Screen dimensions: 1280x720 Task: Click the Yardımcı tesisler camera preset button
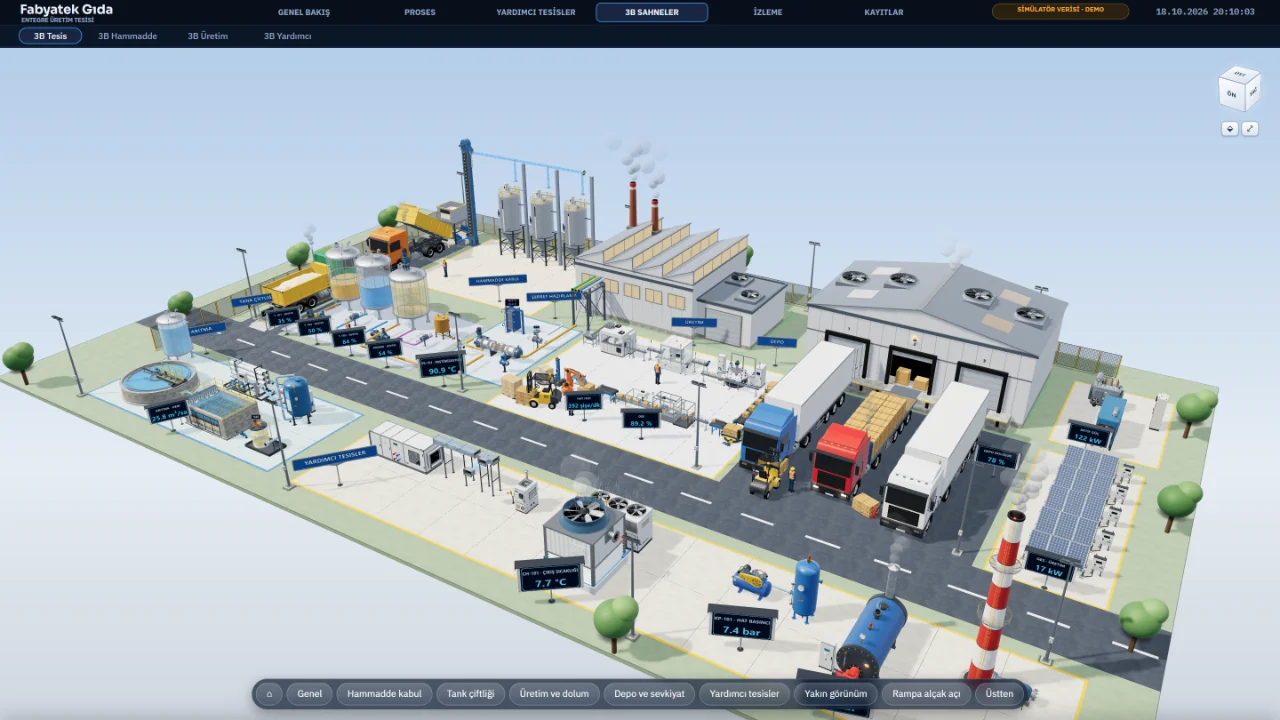pyautogui.click(x=744, y=694)
